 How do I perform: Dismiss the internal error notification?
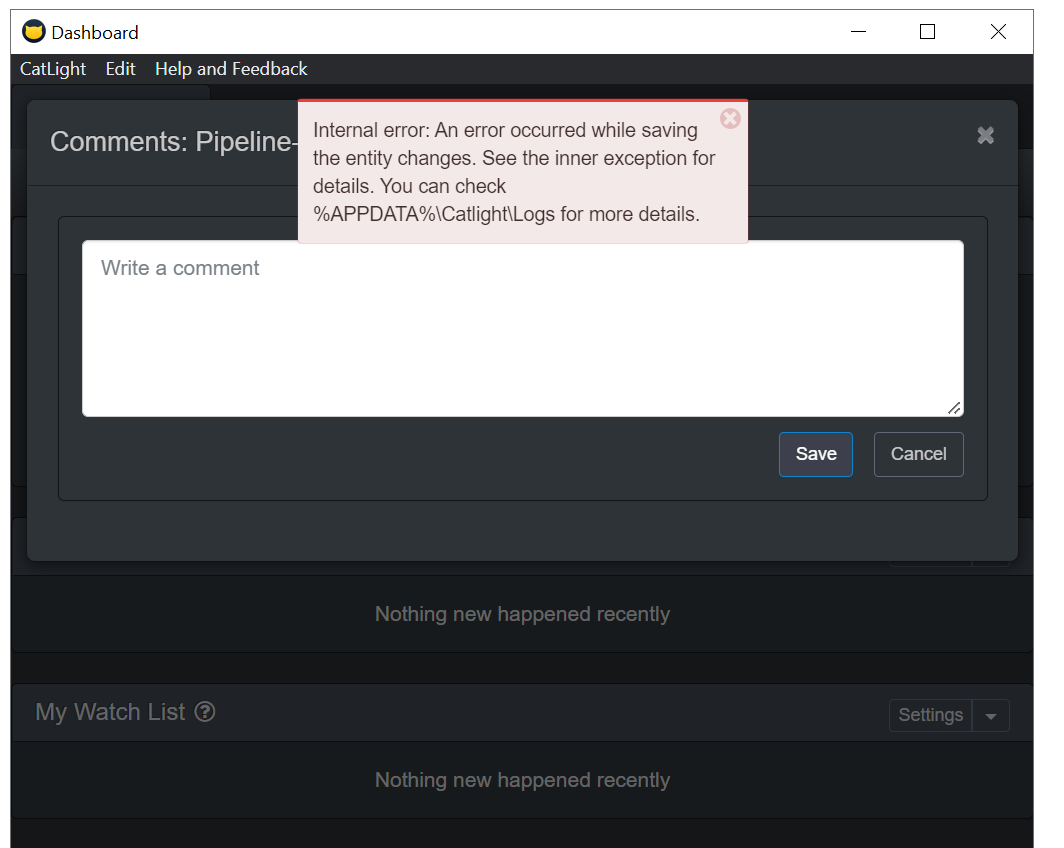point(730,119)
